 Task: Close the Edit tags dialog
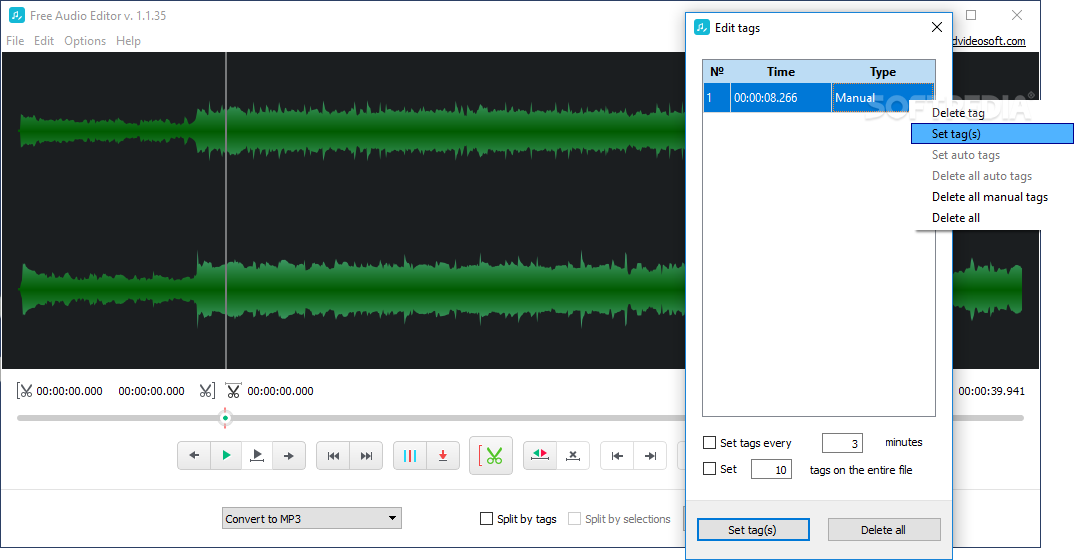pos(937,27)
